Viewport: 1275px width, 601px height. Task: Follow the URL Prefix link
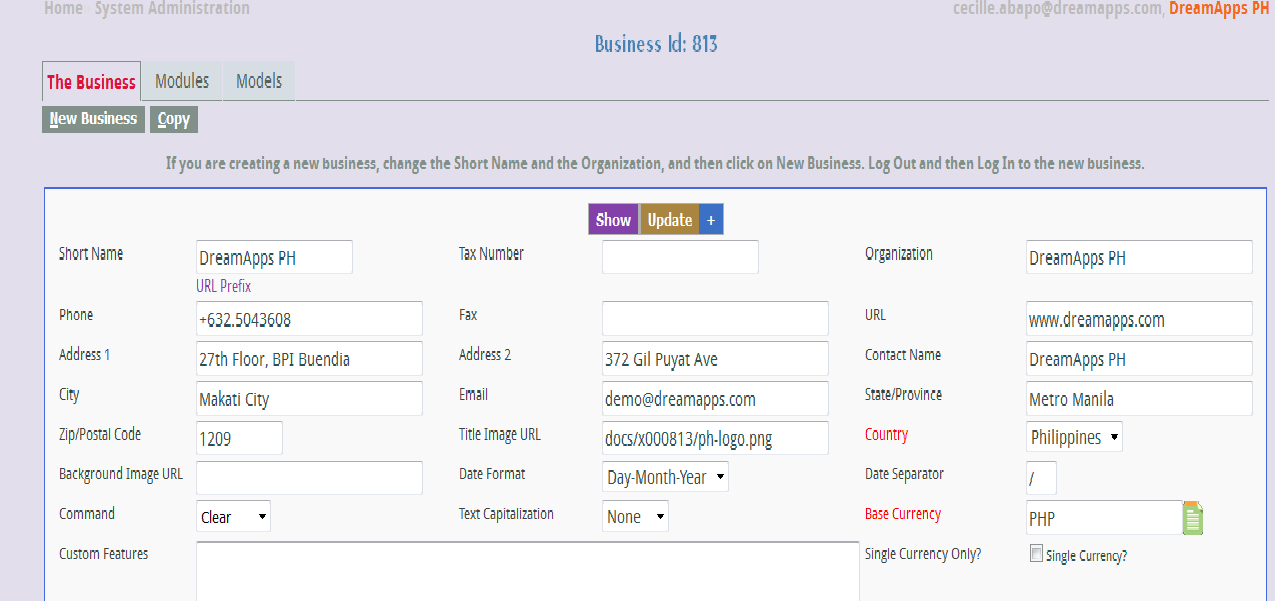pos(224,286)
